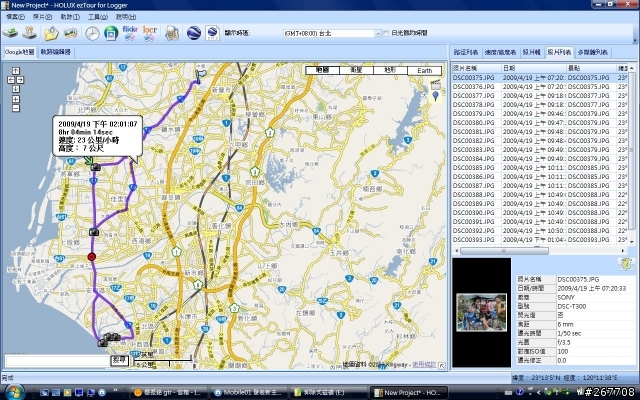640x400 pixels.
Task: Click the open folder toolbar icon
Action: (51, 33)
